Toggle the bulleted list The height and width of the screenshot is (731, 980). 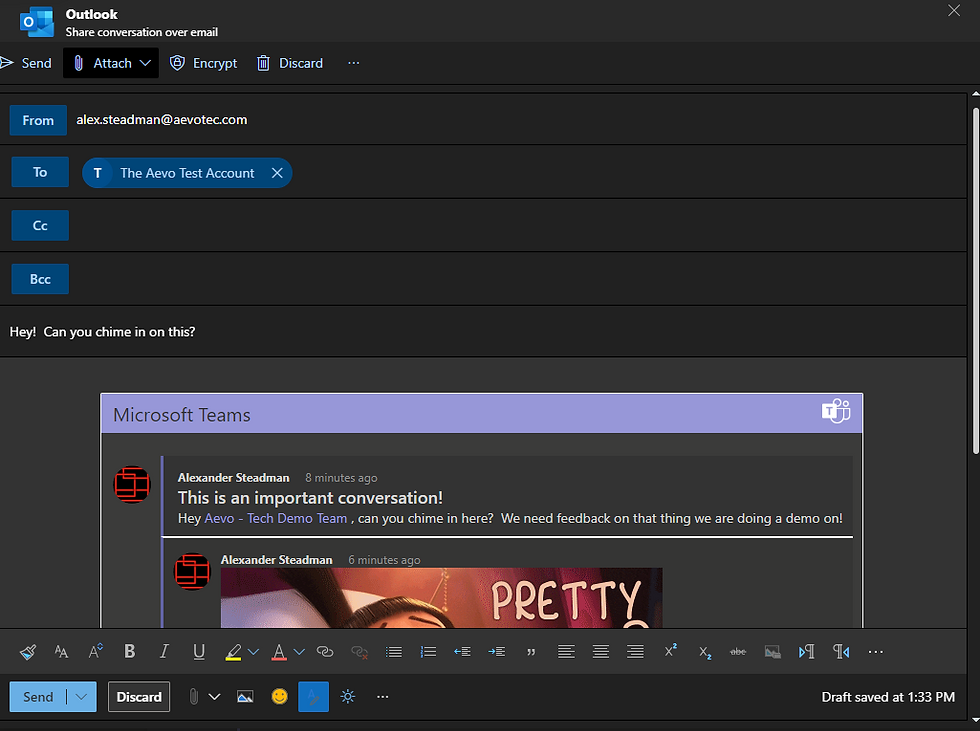point(394,652)
